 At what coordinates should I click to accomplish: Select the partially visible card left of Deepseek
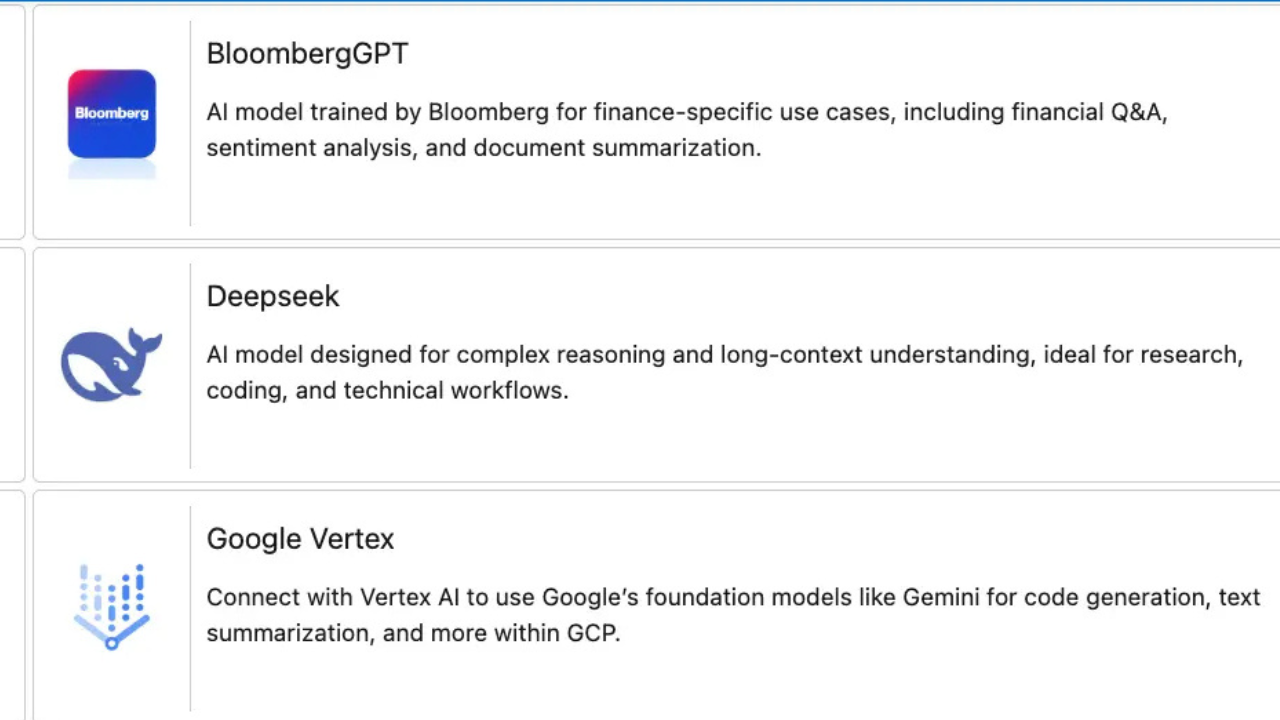pyautogui.click(x=11, y=365)
